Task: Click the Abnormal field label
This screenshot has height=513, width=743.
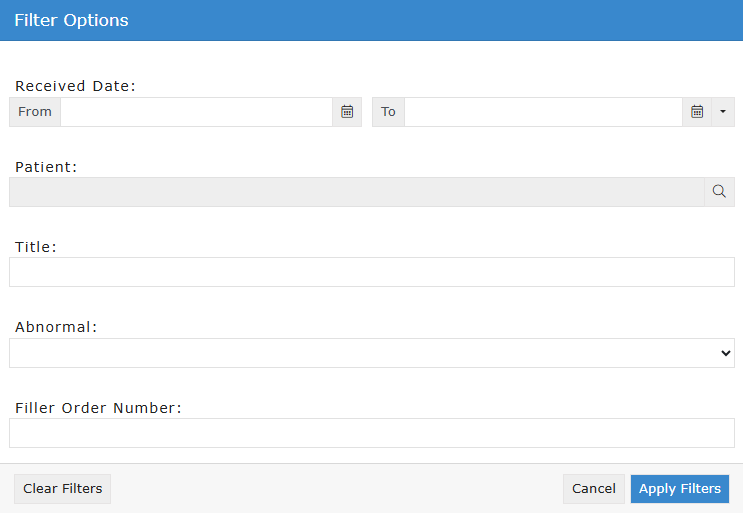Action: [x=56, y=327]
